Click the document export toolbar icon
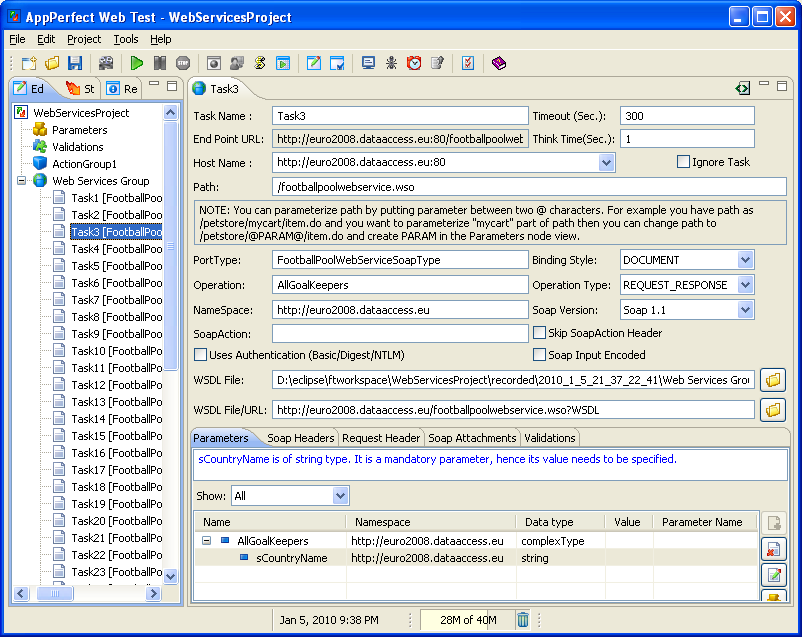 coord(437,63)
